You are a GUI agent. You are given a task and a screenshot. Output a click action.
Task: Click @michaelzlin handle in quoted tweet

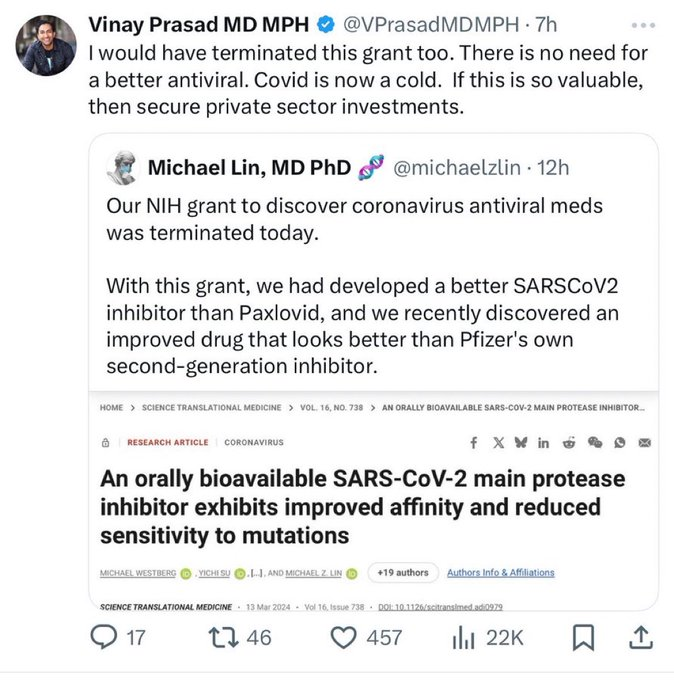point(458,167)
